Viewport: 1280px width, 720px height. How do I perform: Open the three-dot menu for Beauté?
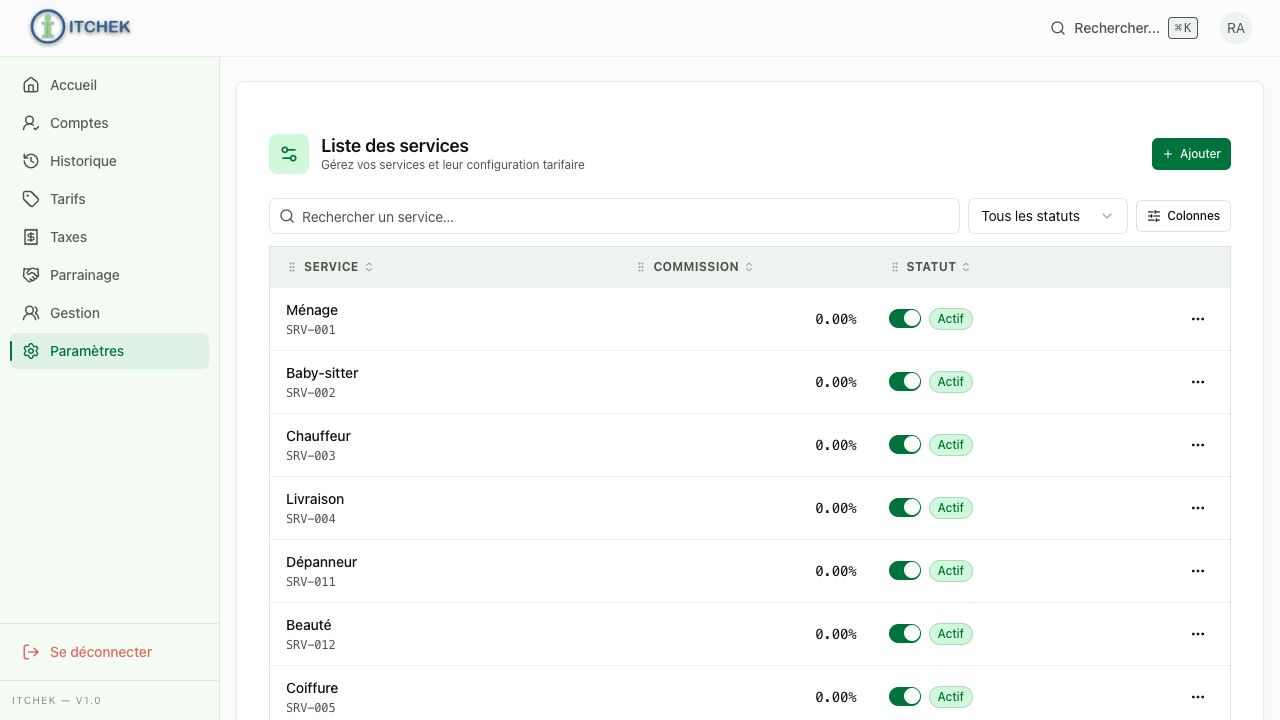[x=1198, y=634]
